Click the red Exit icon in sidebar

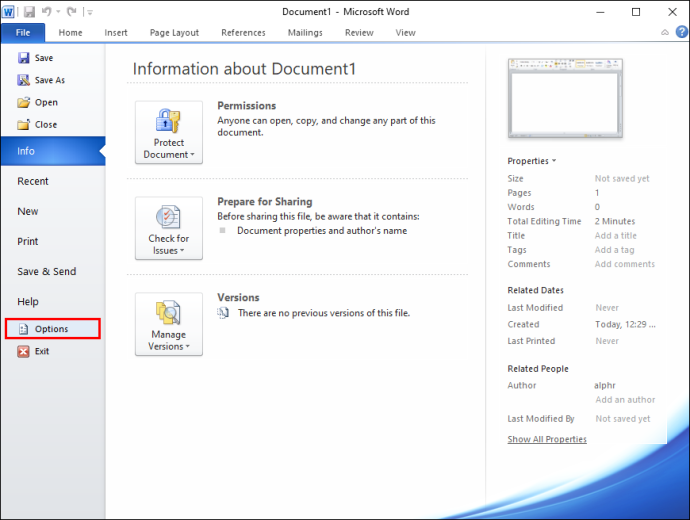[x=23, y=351]
